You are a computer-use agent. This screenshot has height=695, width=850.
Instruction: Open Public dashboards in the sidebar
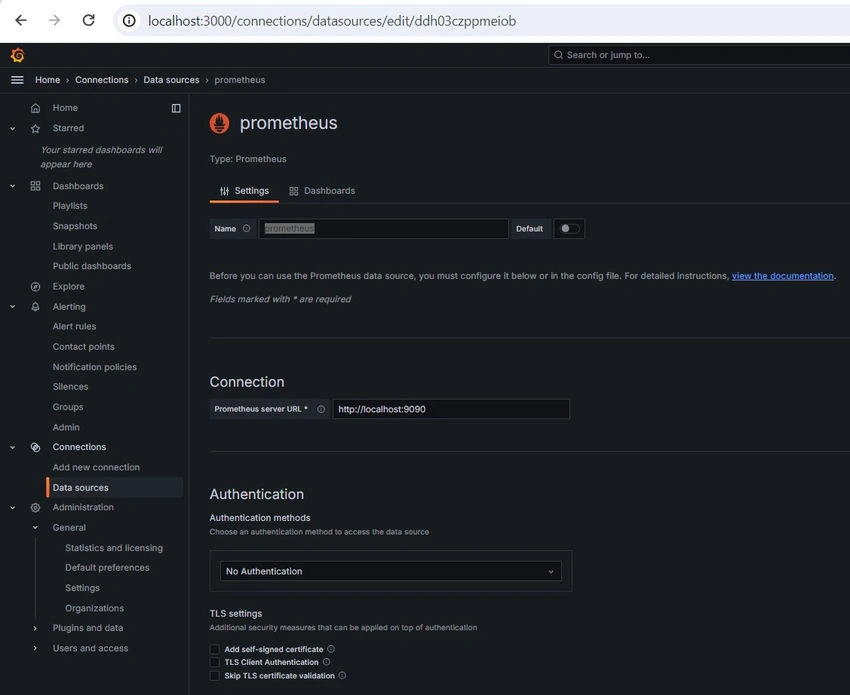click(x=92, y=266)
